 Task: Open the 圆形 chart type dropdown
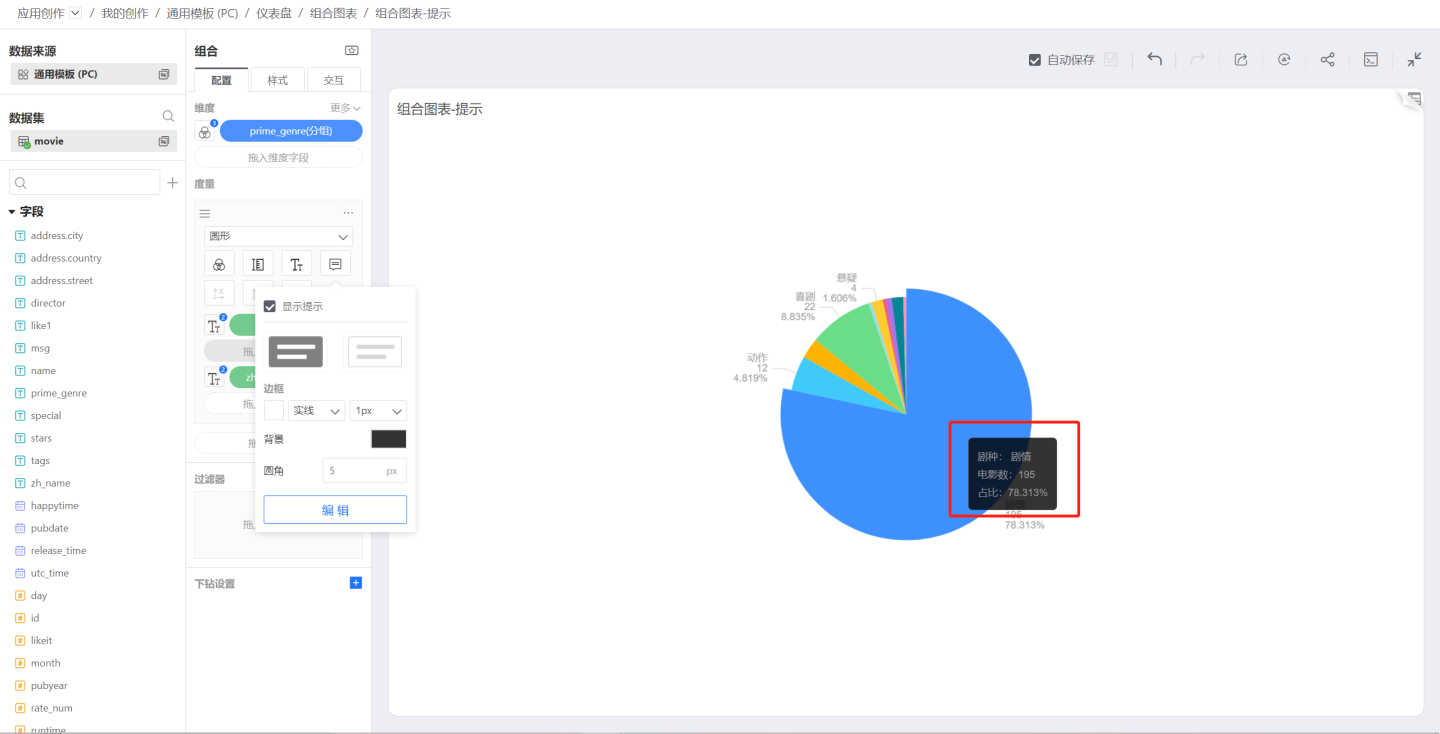coord(278,237)
